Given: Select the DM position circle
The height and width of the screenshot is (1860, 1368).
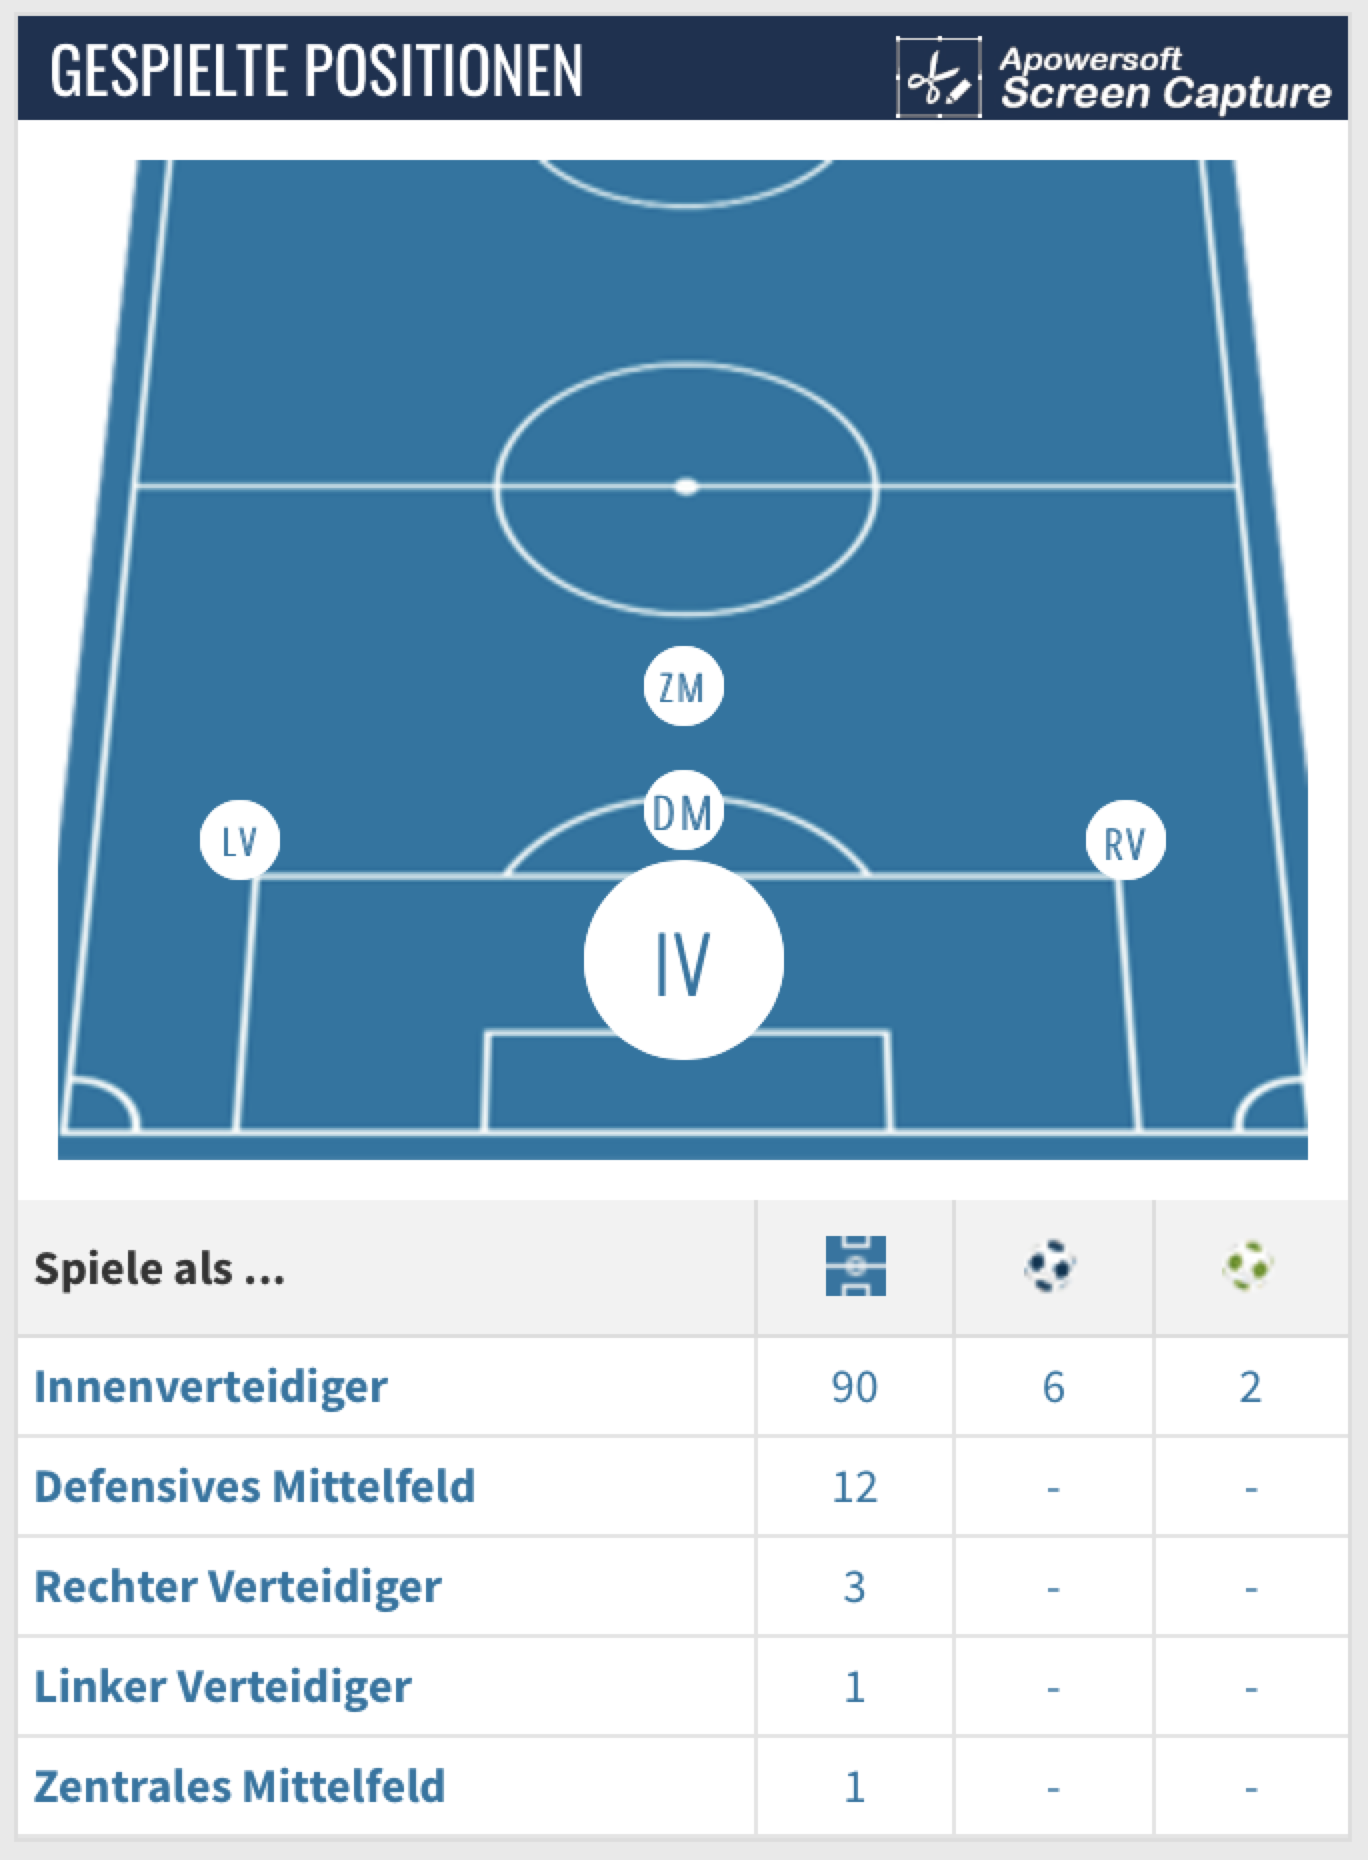Looking at the screenshot, I should (x=683, y=811).
